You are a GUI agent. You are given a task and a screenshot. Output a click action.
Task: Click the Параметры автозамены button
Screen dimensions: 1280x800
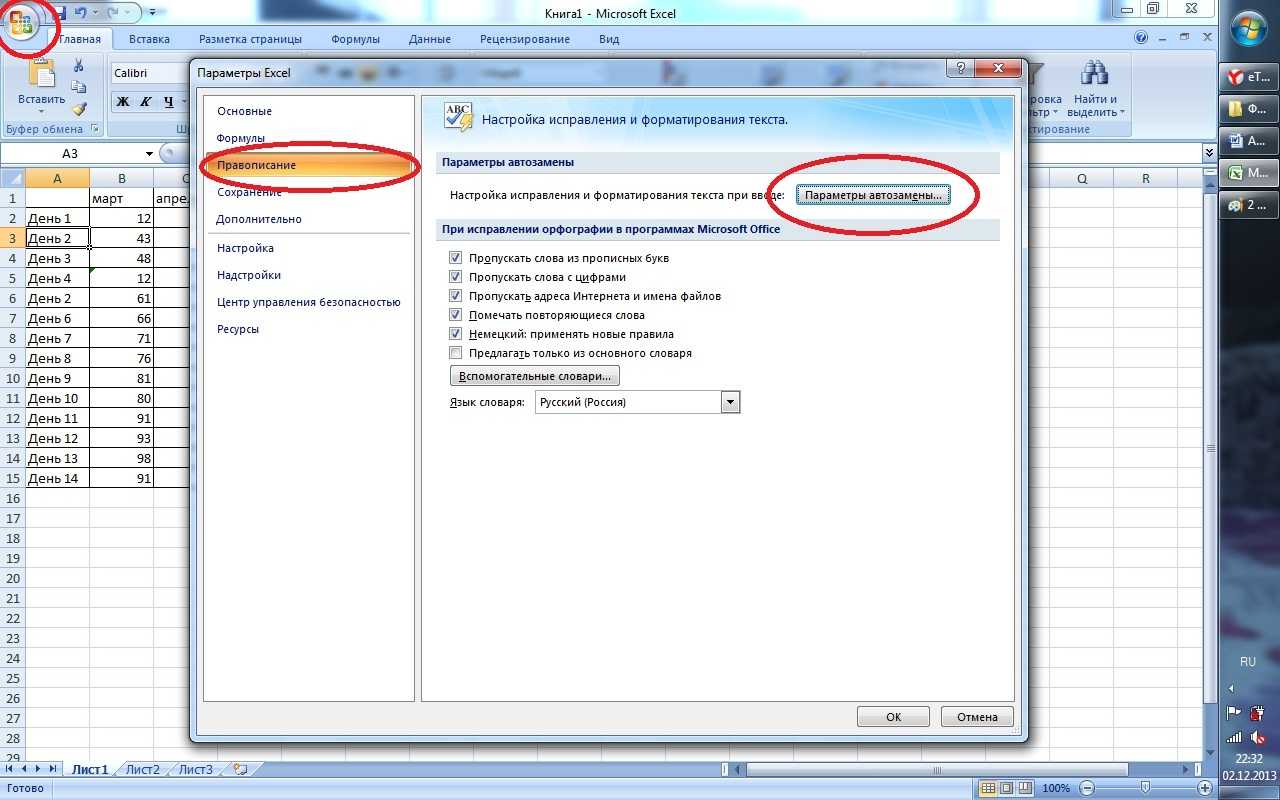click(873, 195)
